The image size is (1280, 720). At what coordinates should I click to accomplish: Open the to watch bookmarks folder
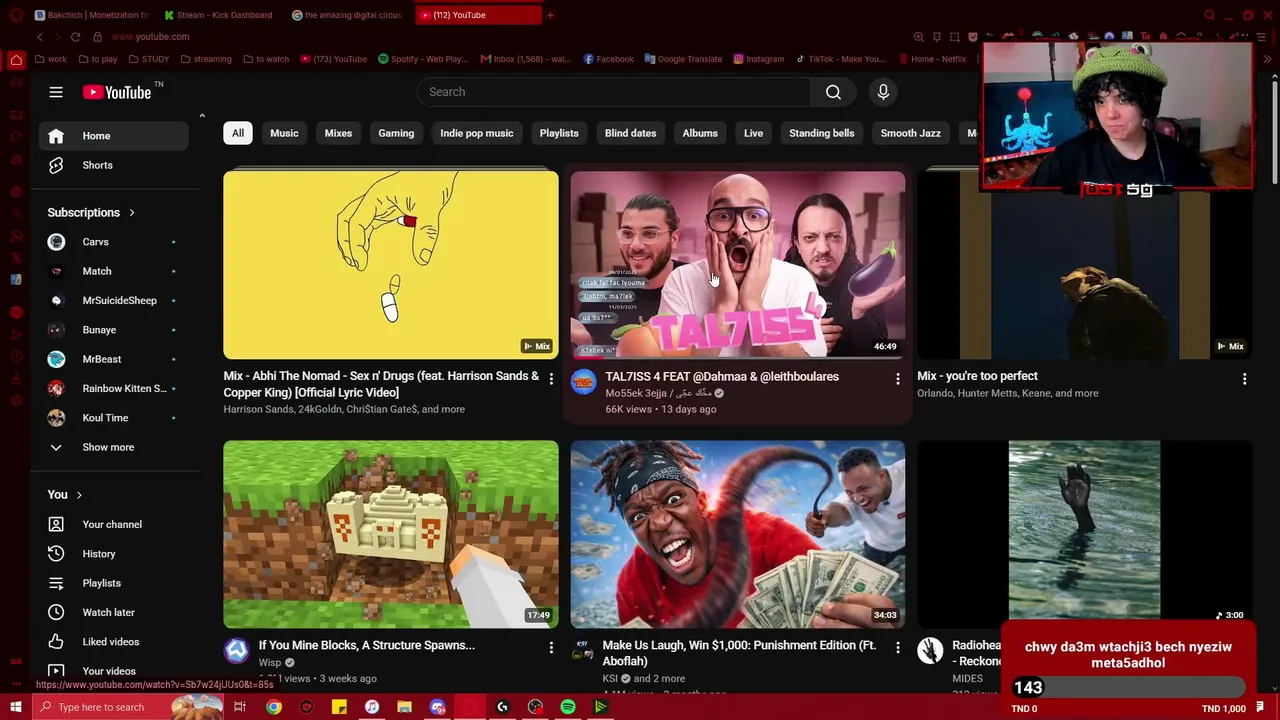coord(265,60)
